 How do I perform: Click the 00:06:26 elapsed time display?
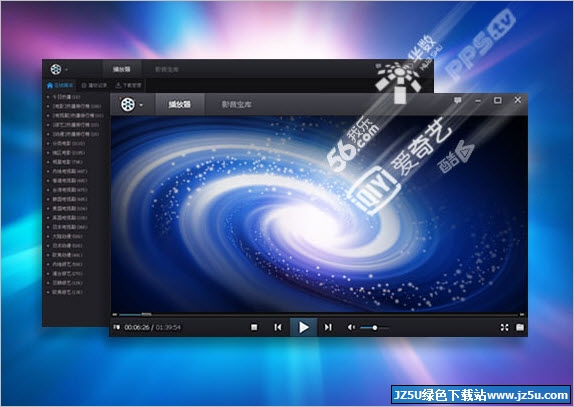click(137, 327)
